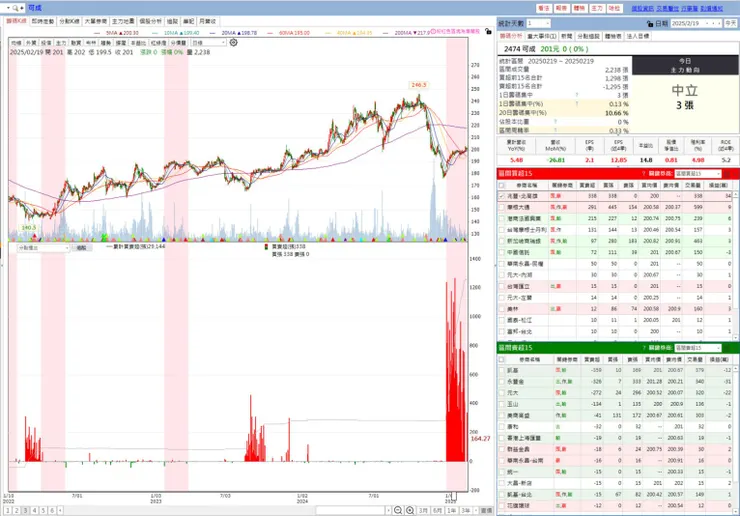Click the 20MA blue legend line swatch
This screenshot has width=740, height=516.
[212, 33]
